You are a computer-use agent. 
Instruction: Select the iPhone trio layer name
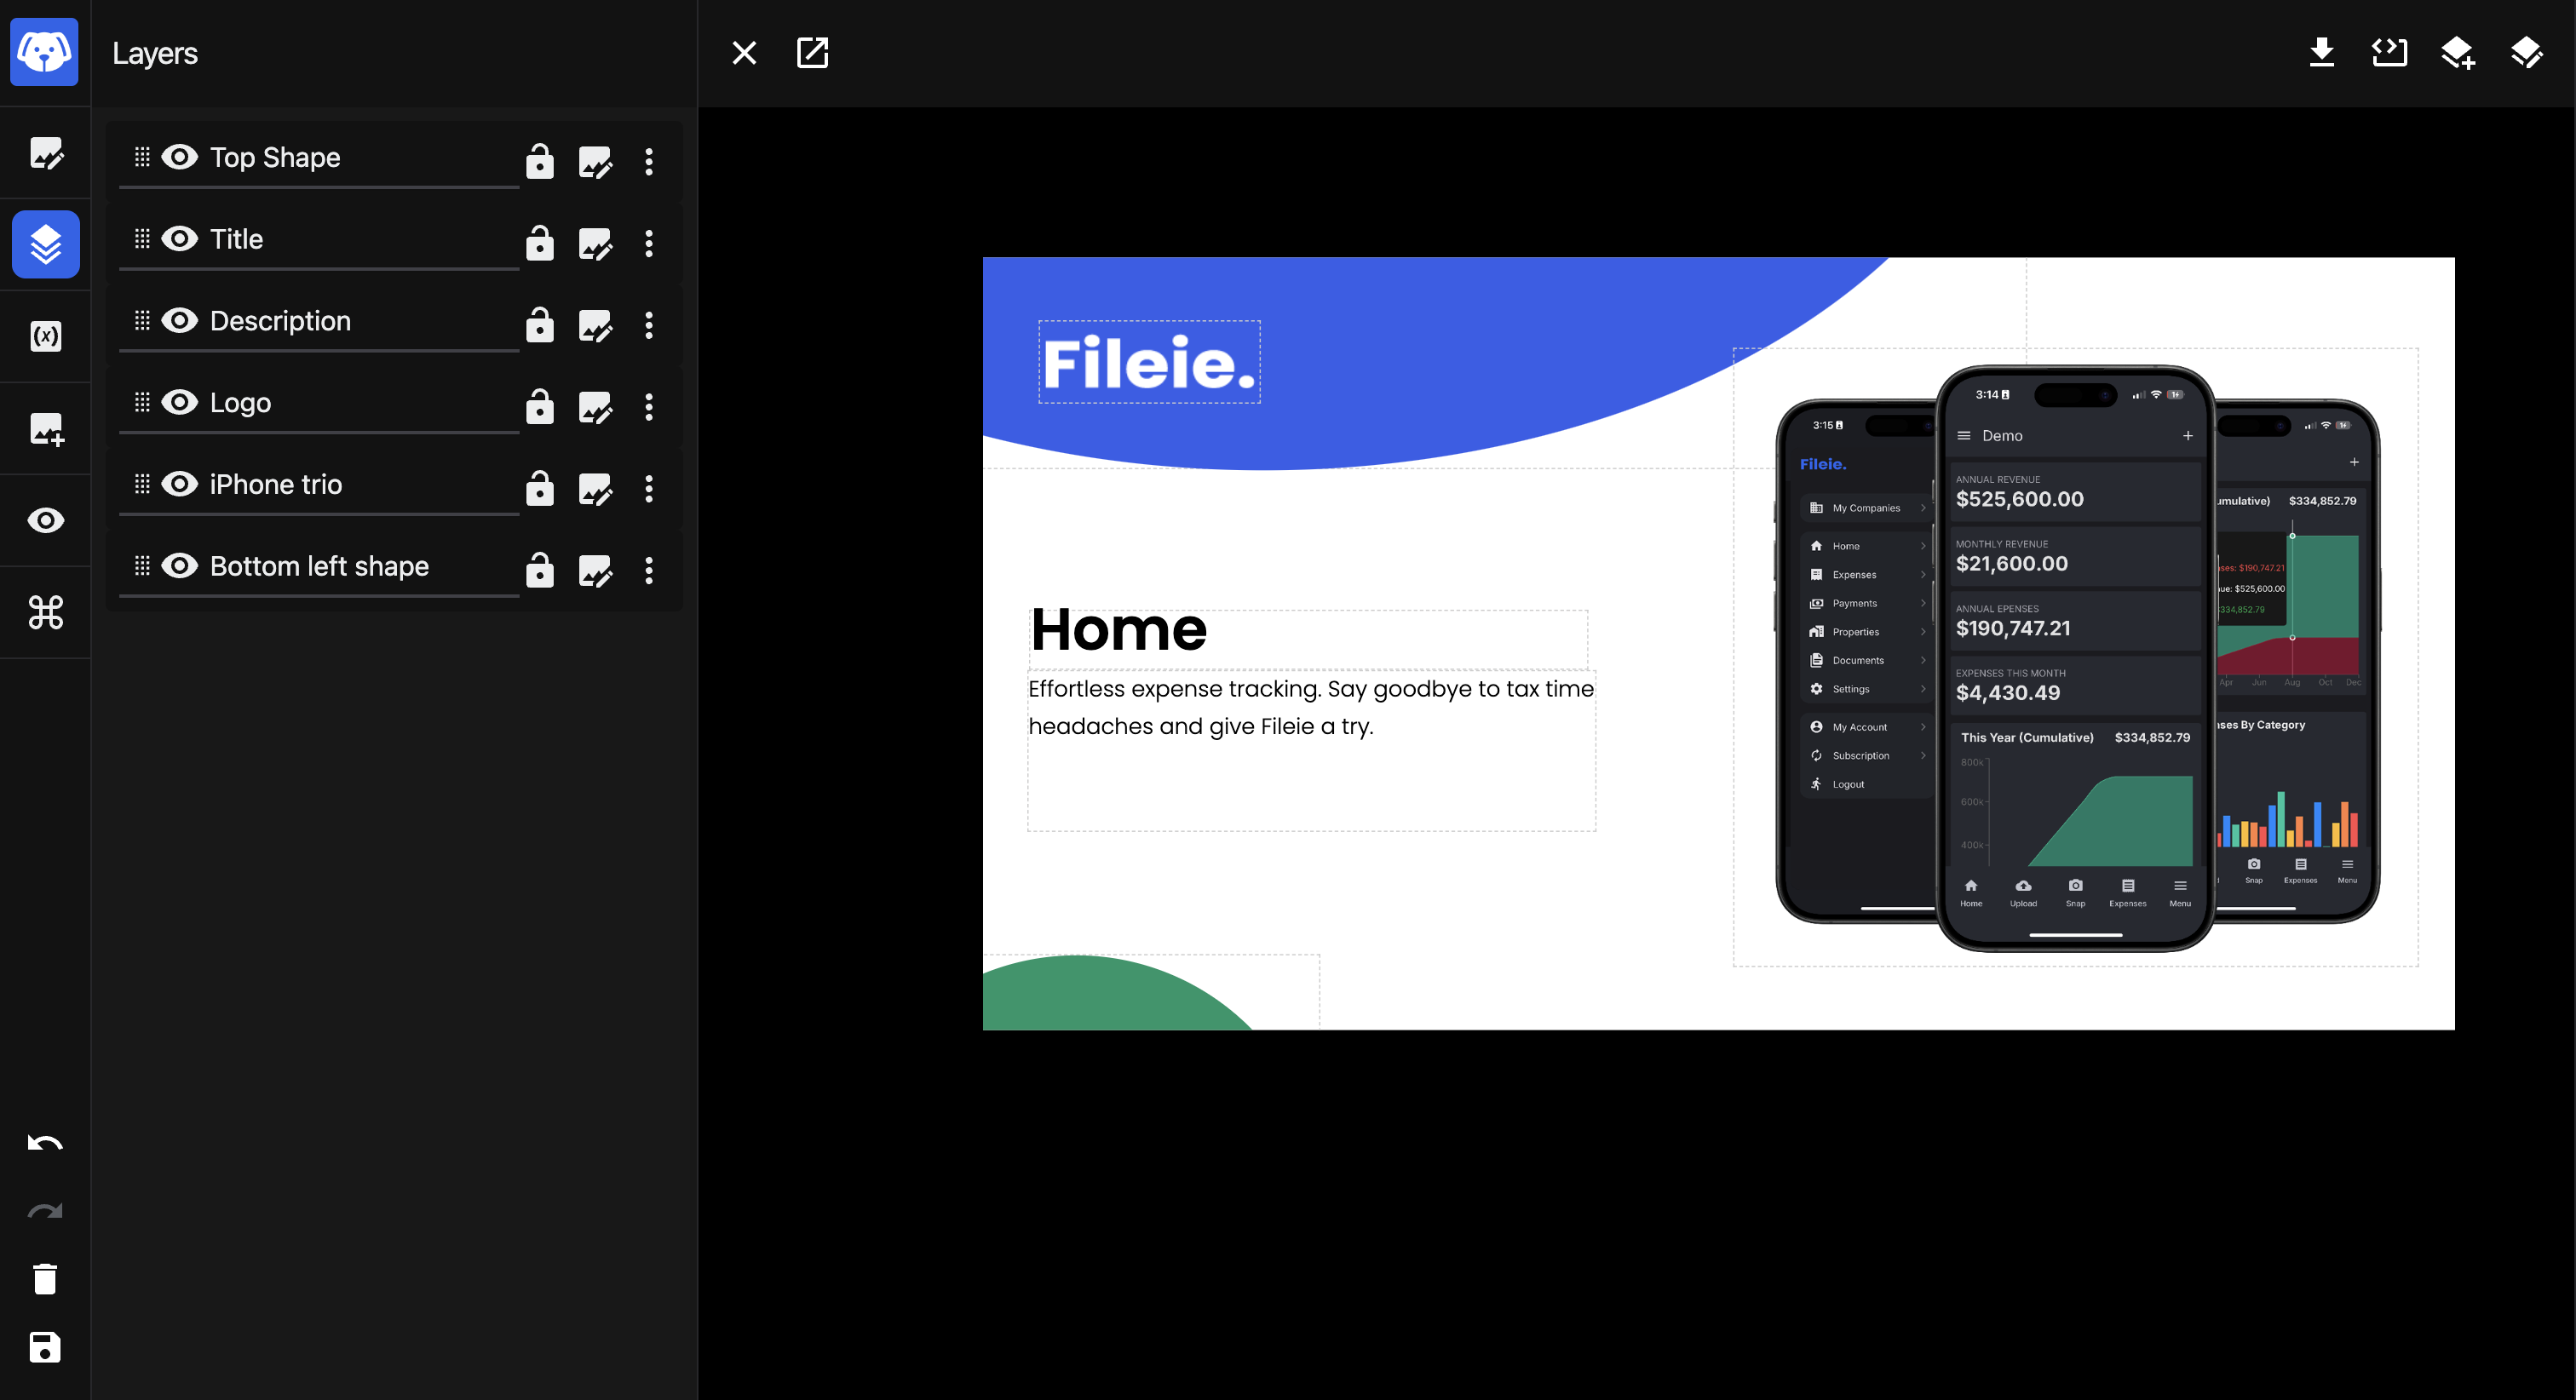(x=276, y=485)
